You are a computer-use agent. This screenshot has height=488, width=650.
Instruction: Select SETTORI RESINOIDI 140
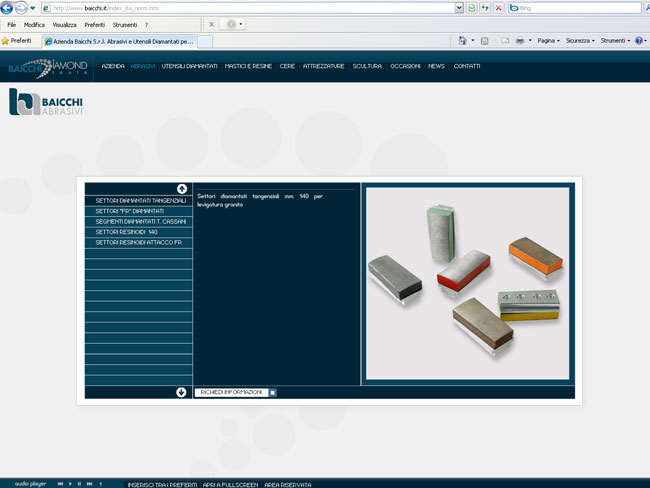(139, 232)
